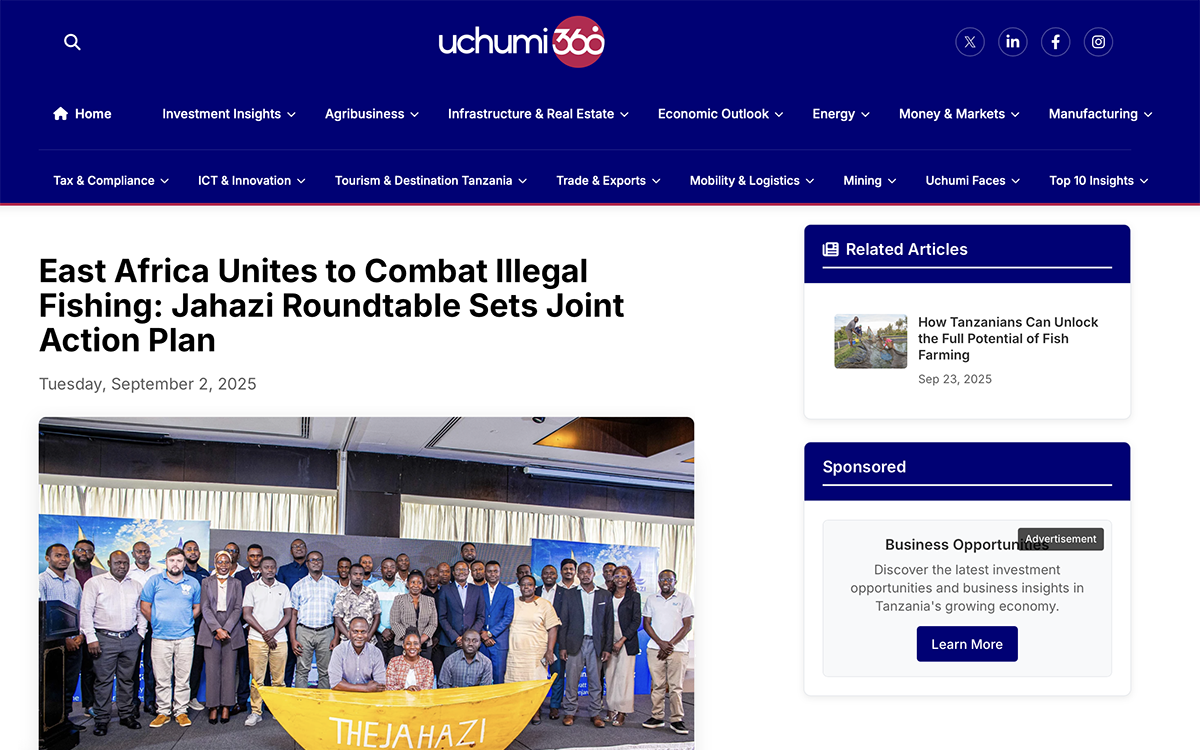Open the Mining menu item
The height and width of the screenshot is (750, 1200).
870,181
